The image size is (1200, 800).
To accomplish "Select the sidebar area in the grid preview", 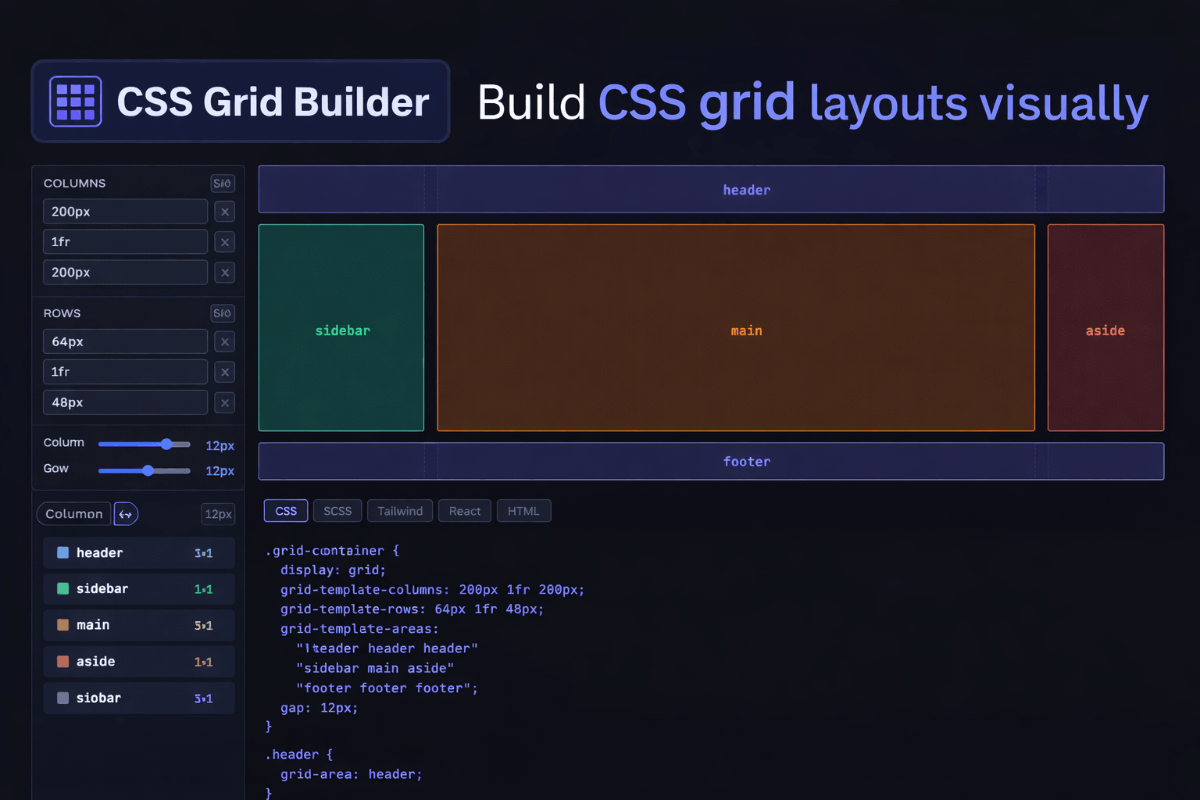I will [x=341, y=328].
